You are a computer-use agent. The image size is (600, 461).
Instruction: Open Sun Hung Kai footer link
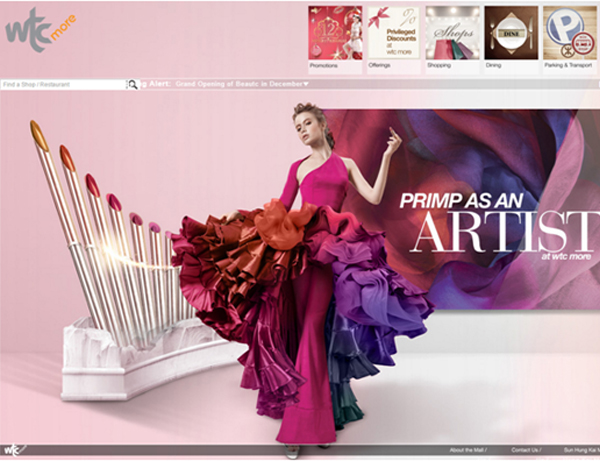pyautogui.click(x=582, y=450)
